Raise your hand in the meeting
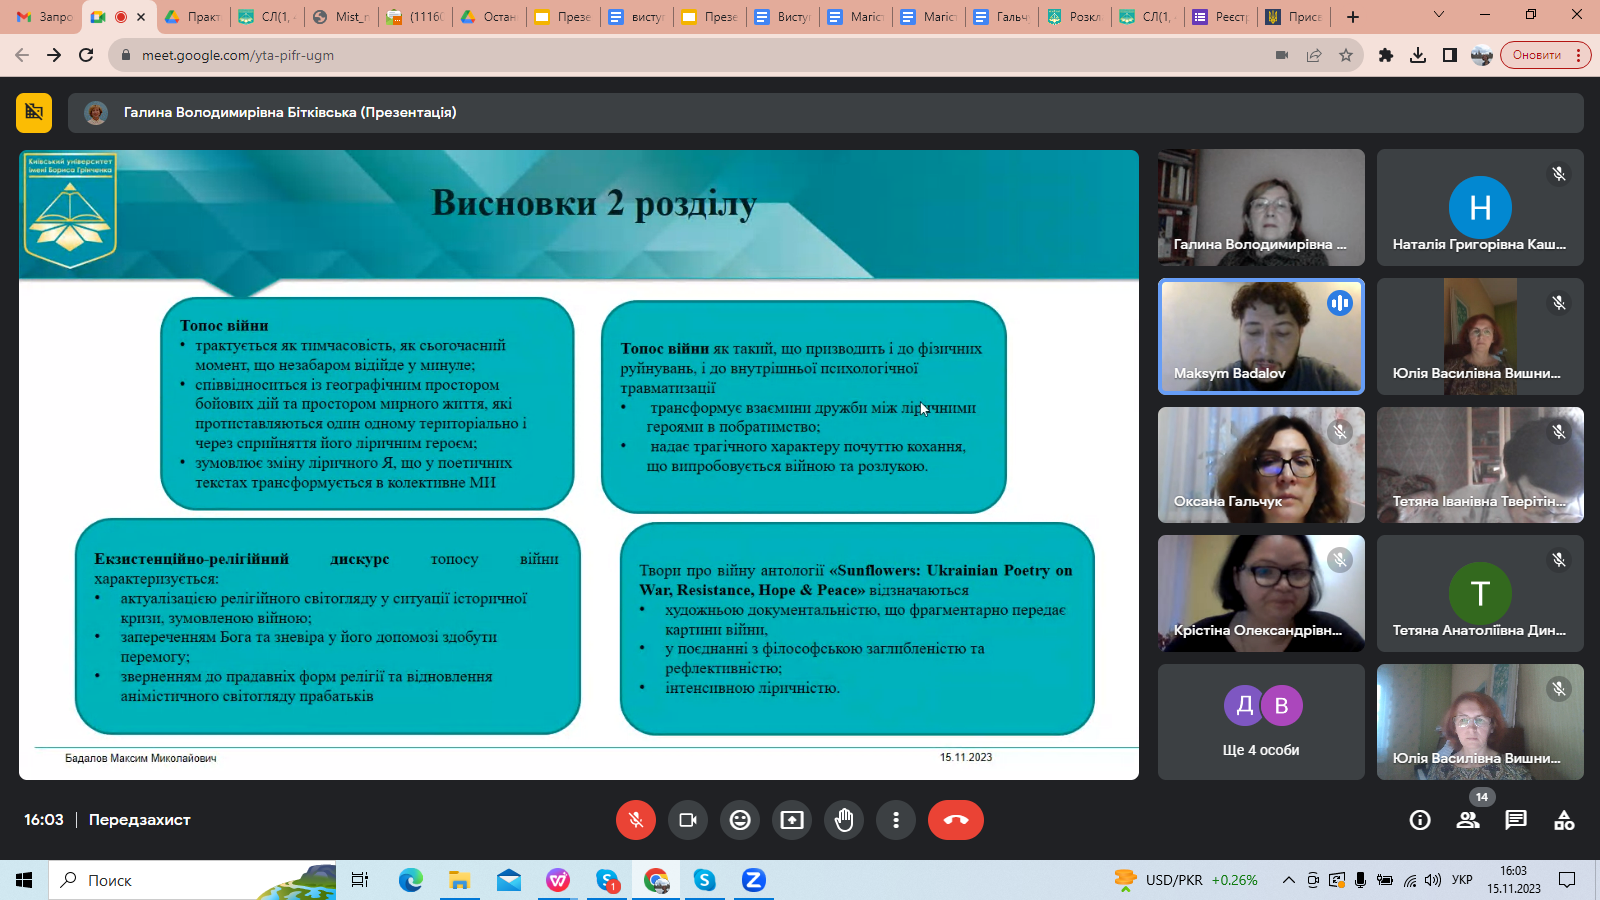1600x900 pixels. click(x=844, y=820)
